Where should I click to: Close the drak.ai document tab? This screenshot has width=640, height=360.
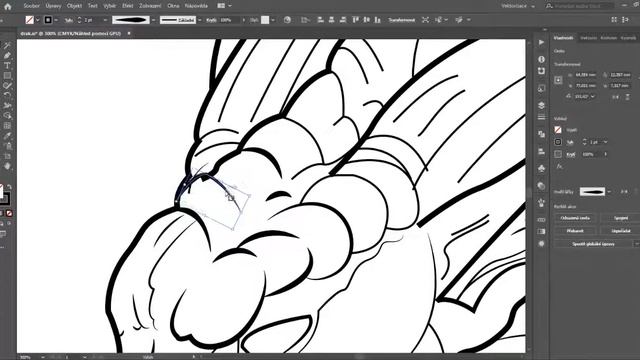coord(129,33)
